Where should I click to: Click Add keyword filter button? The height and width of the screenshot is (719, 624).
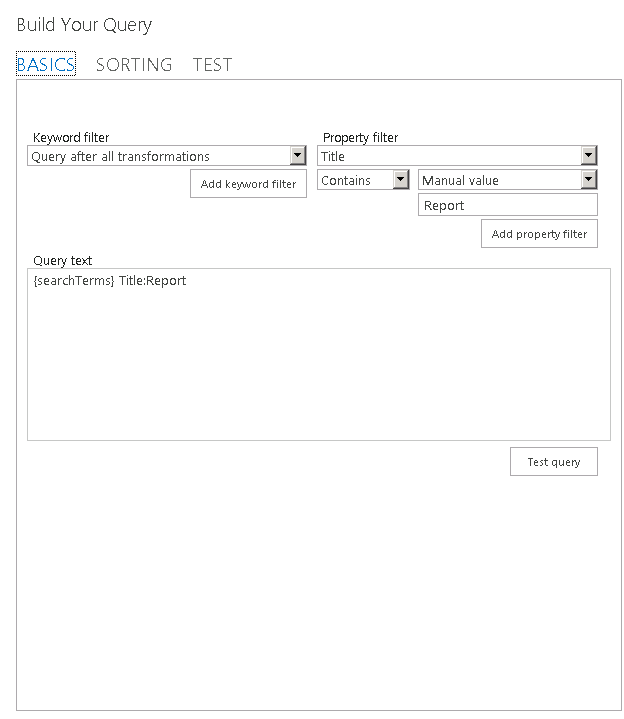coord(248,184)
